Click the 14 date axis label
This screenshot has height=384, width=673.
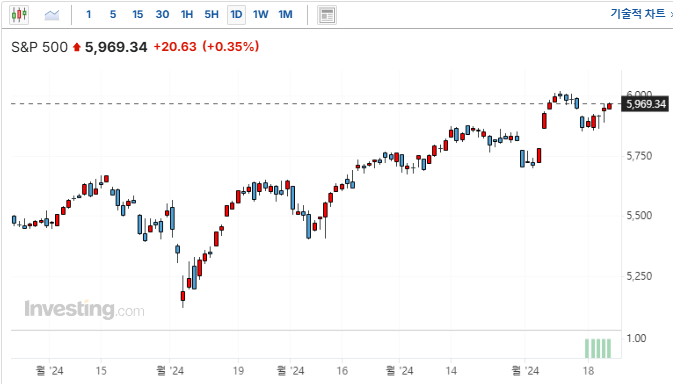click(x=451, y=371)
